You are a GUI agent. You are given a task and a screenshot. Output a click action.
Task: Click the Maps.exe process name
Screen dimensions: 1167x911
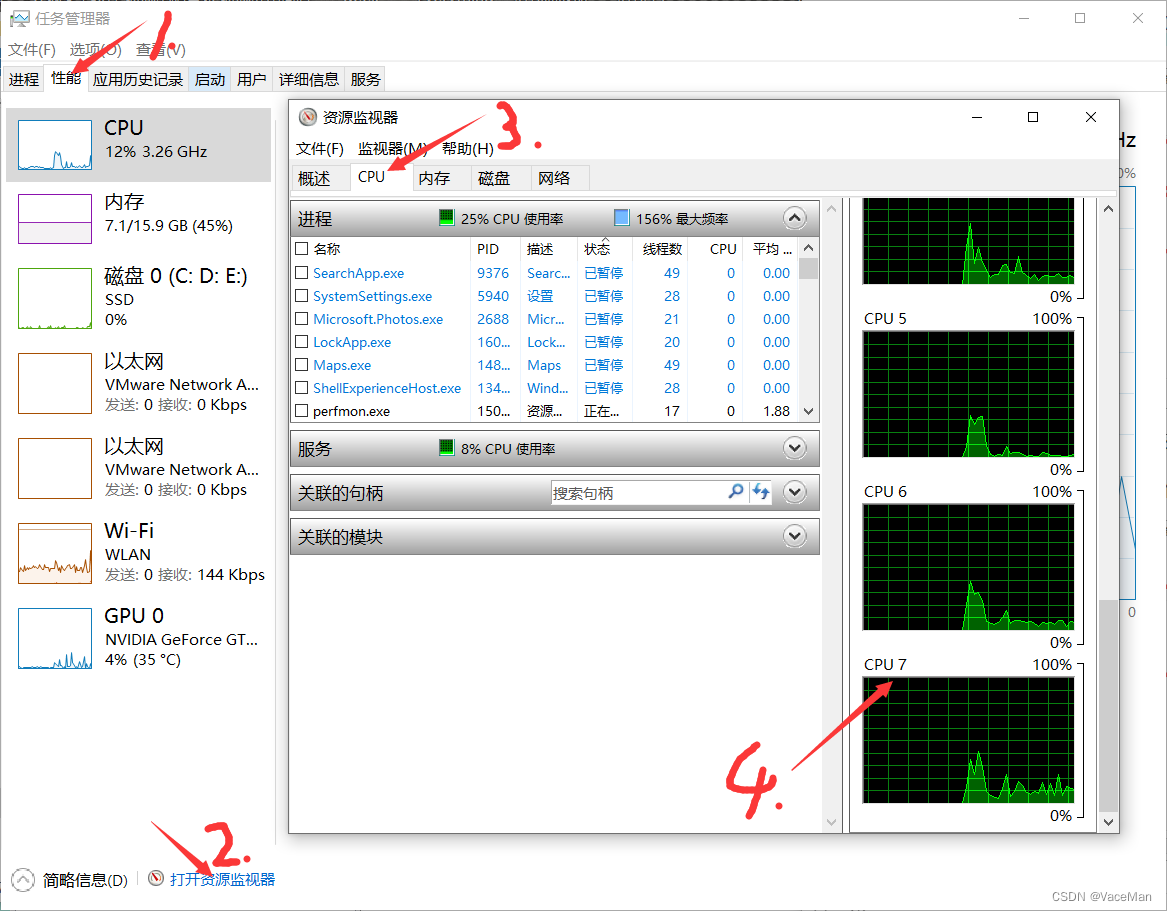(342, 365)
